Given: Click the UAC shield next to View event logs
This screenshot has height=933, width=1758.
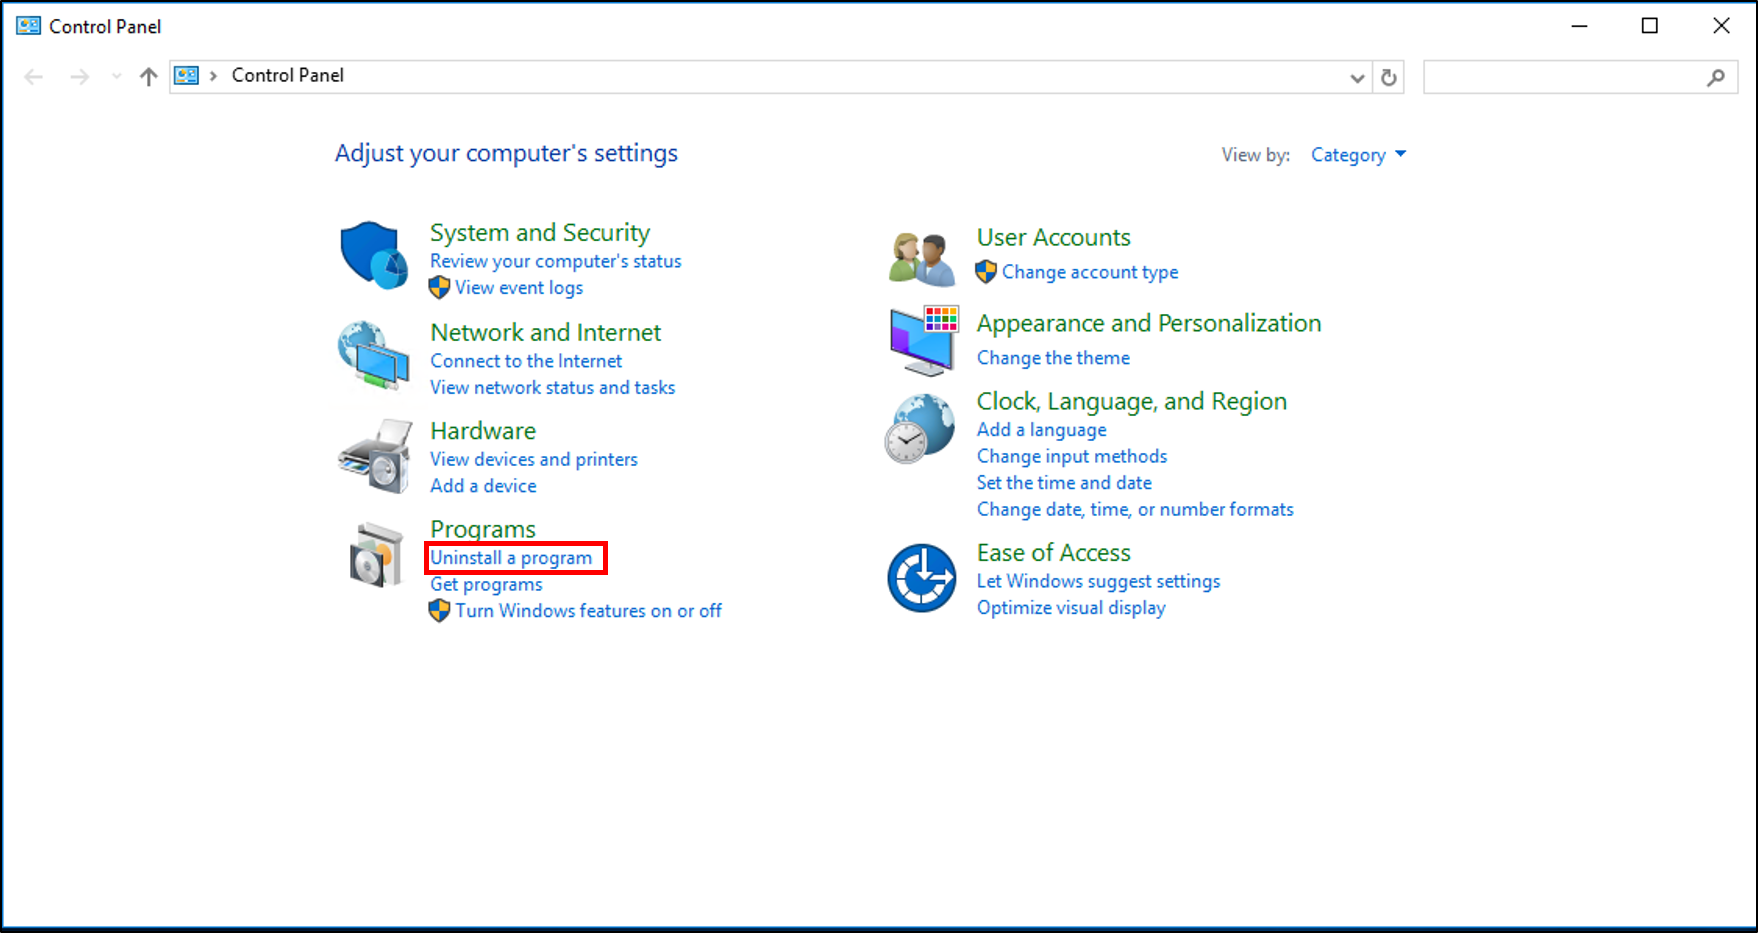Looking at the screenshot, I should point(439,287).
